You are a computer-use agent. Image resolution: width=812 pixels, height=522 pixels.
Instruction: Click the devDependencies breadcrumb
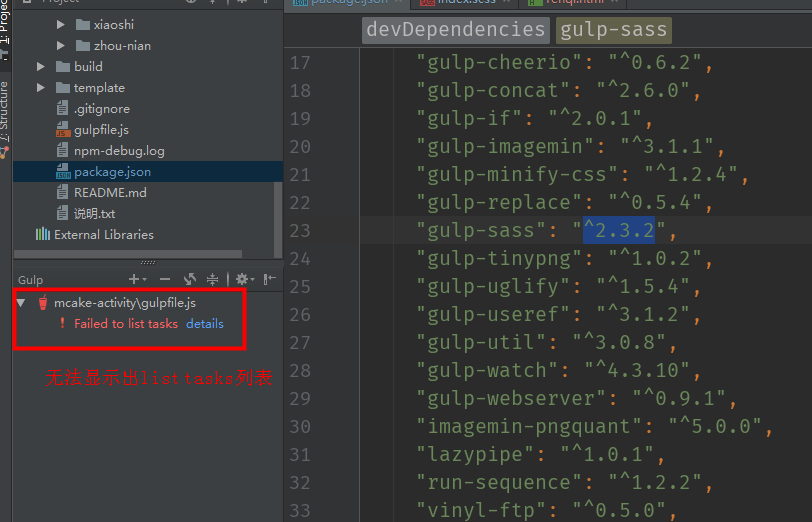456,30
